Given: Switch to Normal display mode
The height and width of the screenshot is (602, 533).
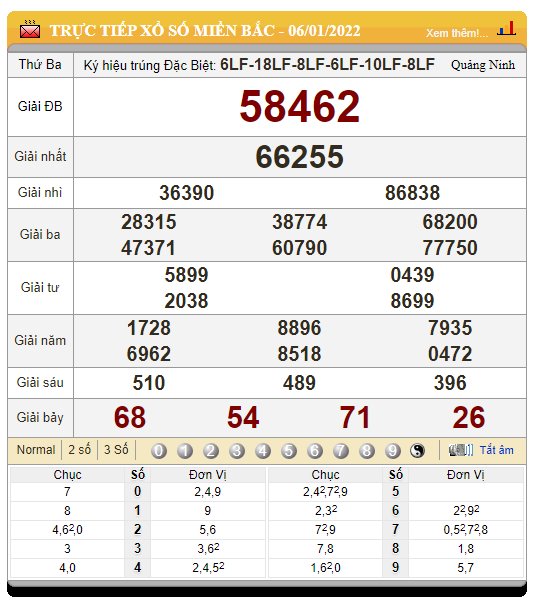Looking at the screenshot, I should [36, 450].
